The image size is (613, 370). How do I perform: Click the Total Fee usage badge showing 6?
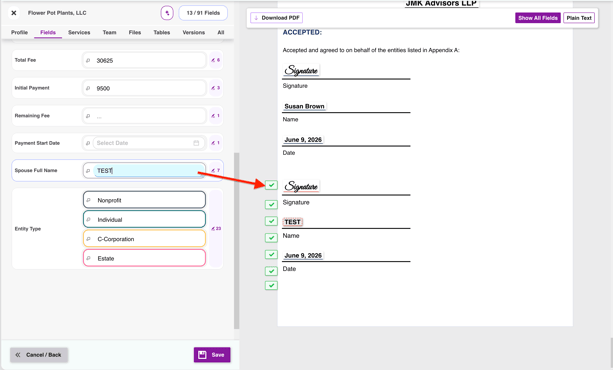point(215,60)
